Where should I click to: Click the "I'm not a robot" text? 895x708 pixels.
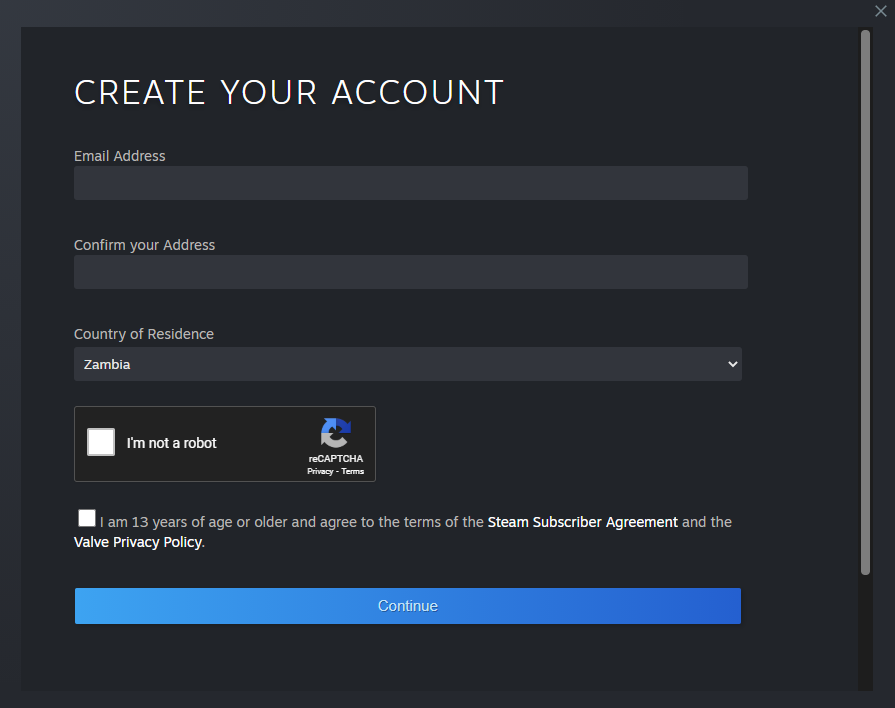171,443
